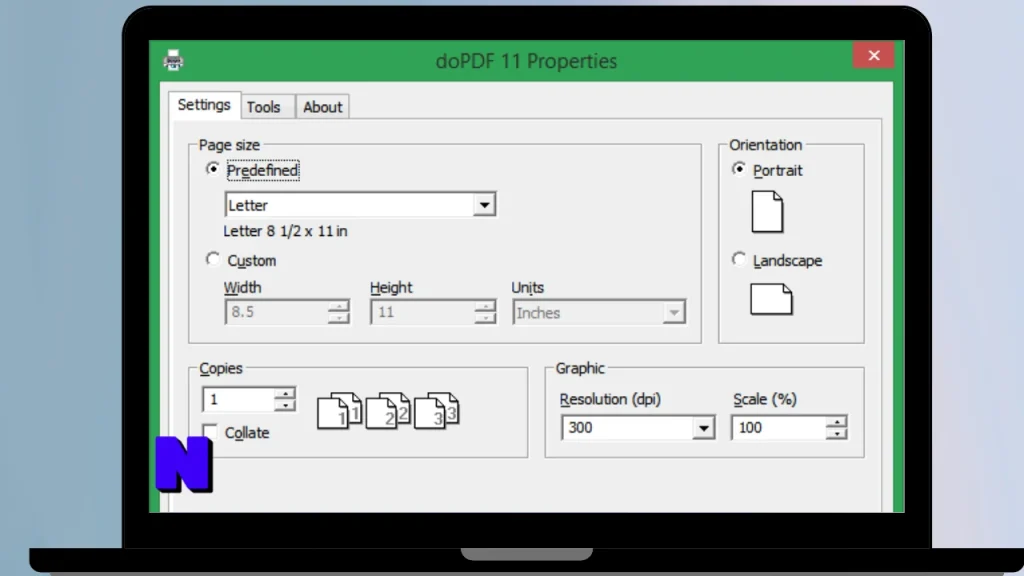1024x576 pixels.
Task: Click the Scale (%) input field
Action: click(778, 428)
